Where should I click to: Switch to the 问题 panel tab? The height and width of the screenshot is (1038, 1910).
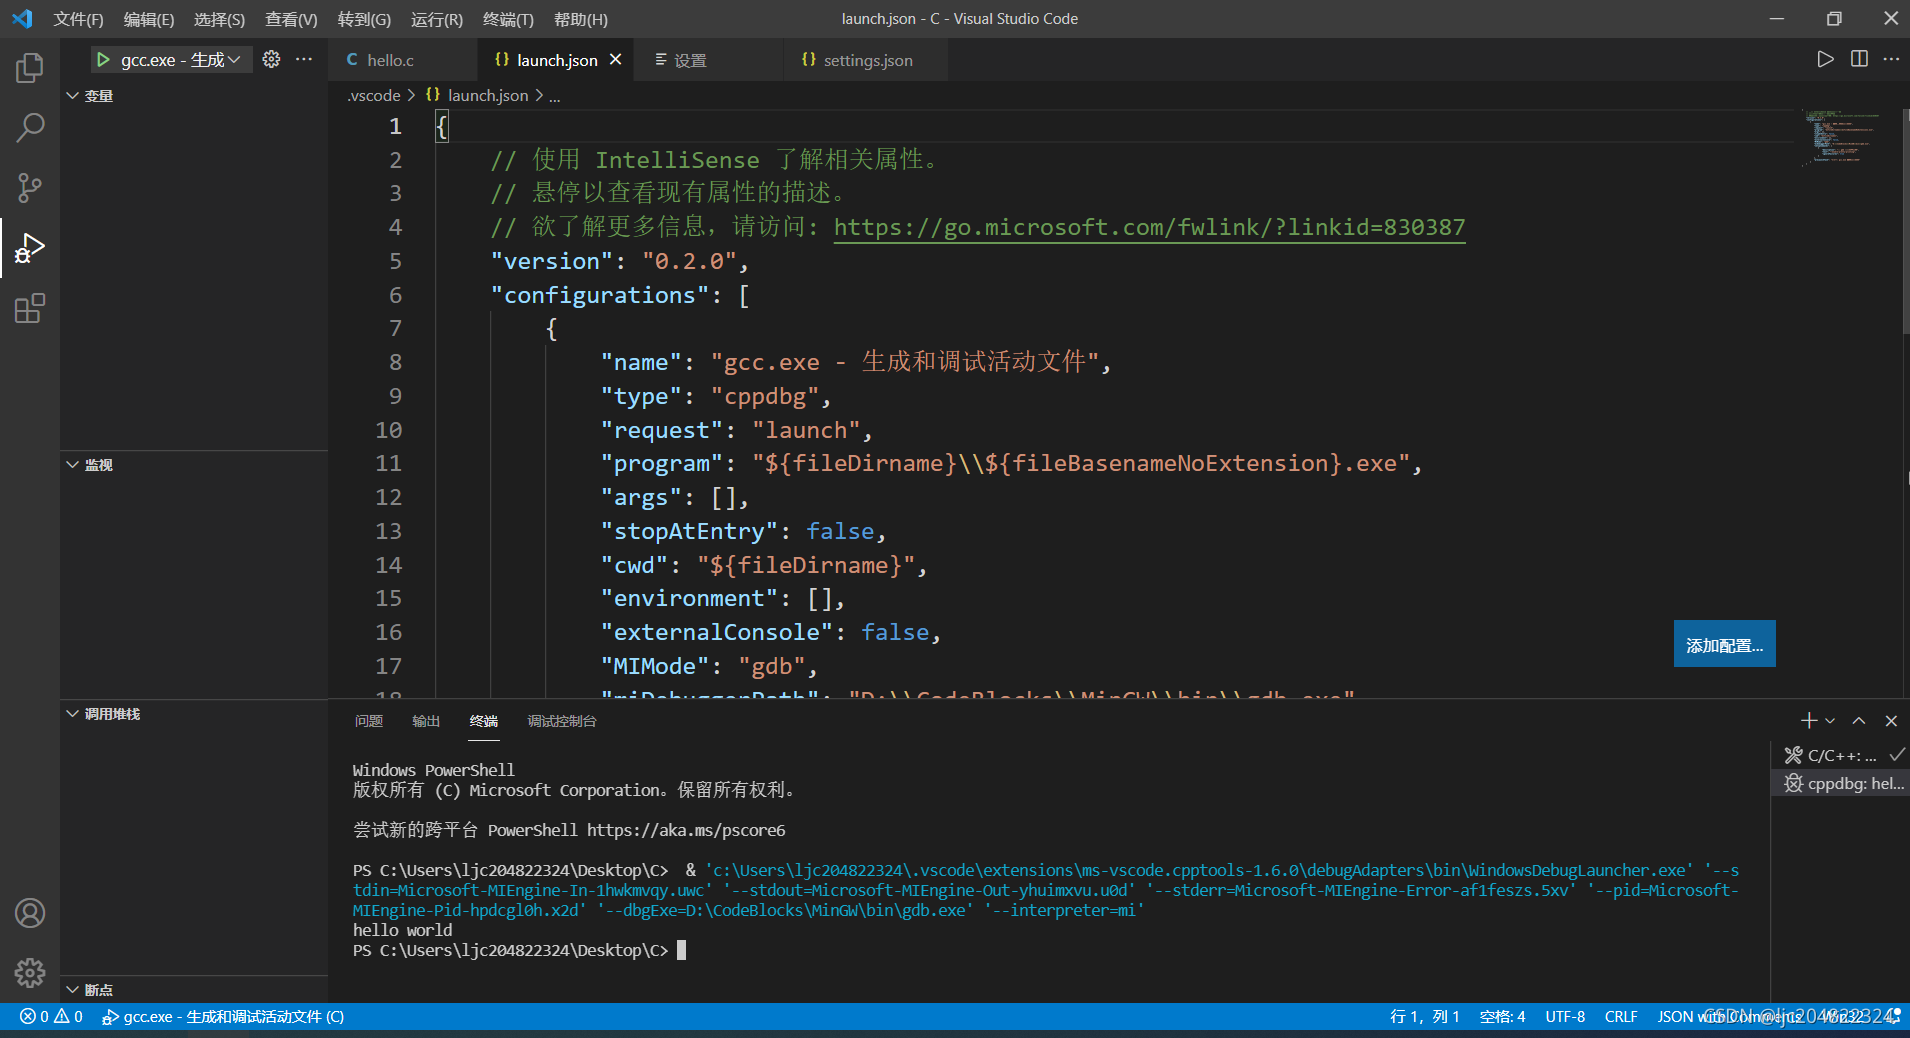click(369, 721)
